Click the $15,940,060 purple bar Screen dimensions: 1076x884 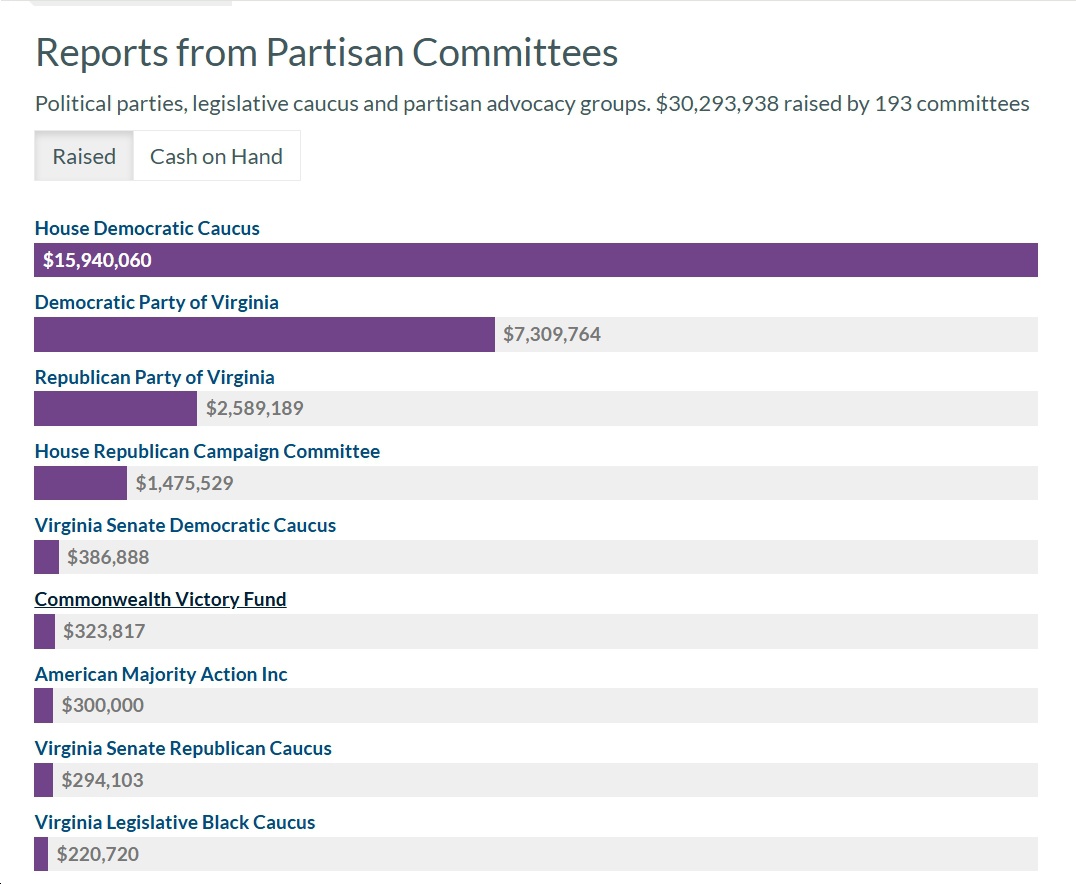[536, 260]
